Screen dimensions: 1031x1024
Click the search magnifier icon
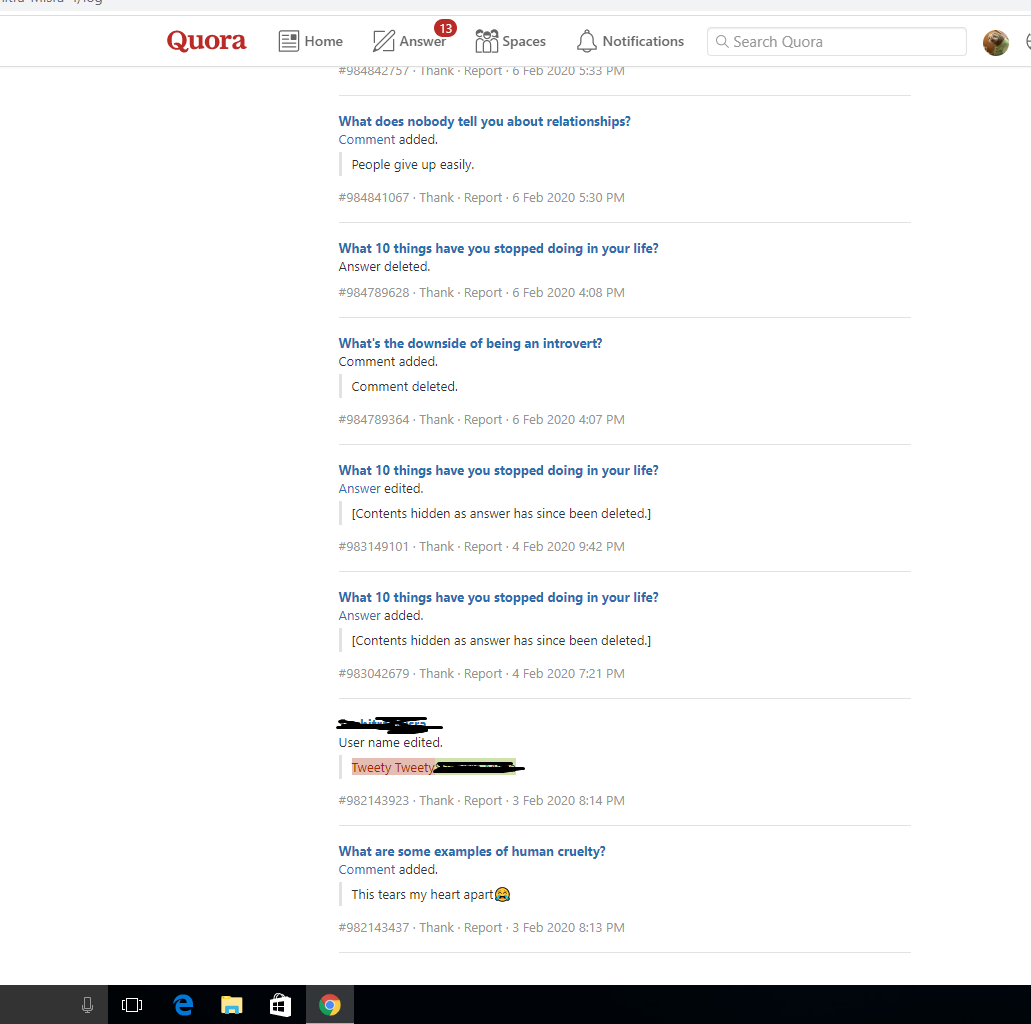point(722,41)
